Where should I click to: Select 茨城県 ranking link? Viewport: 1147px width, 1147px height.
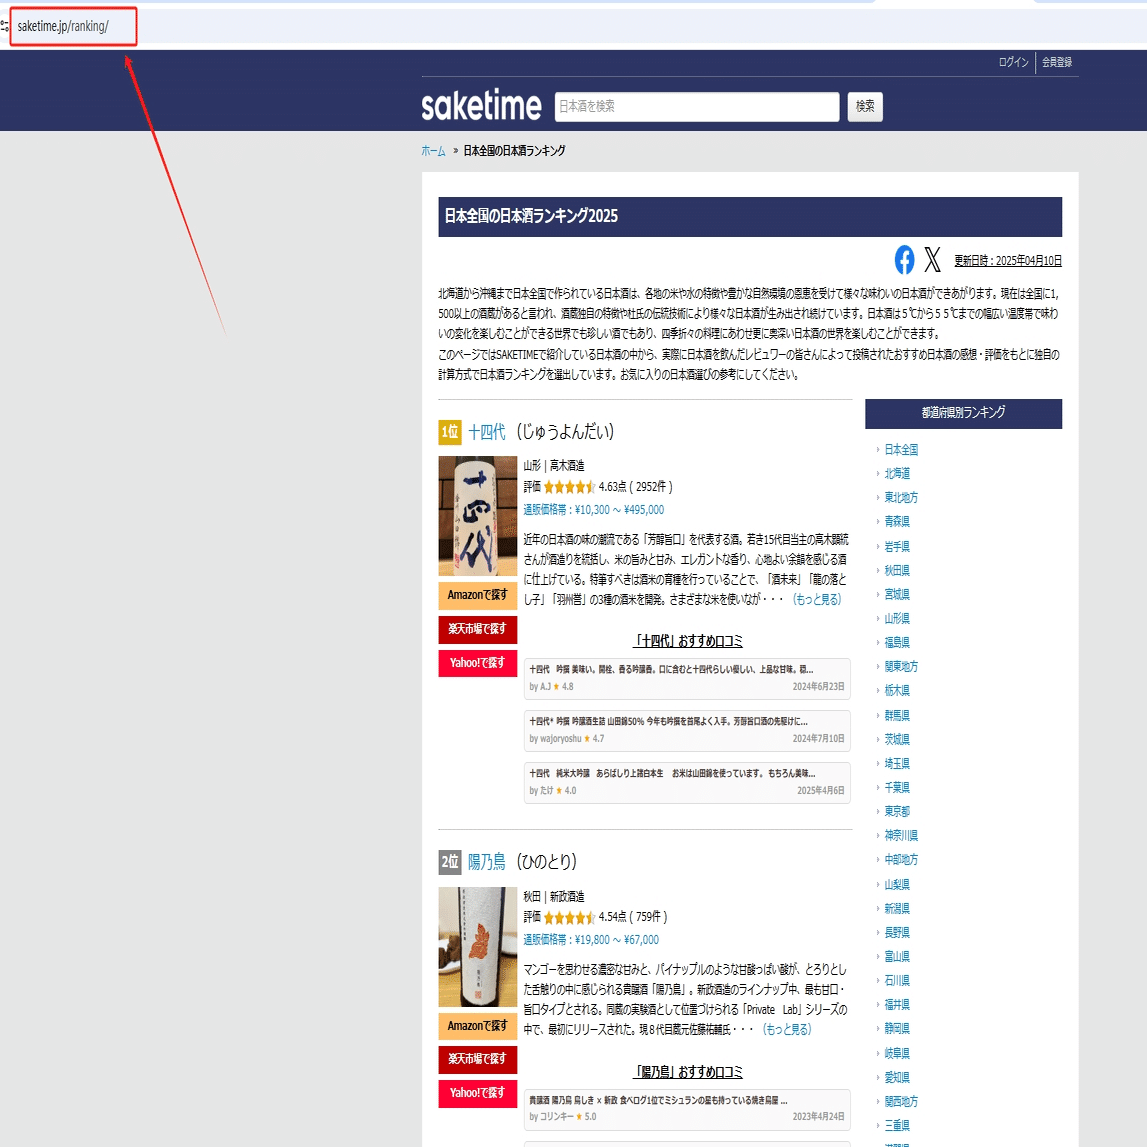point(897,740)
